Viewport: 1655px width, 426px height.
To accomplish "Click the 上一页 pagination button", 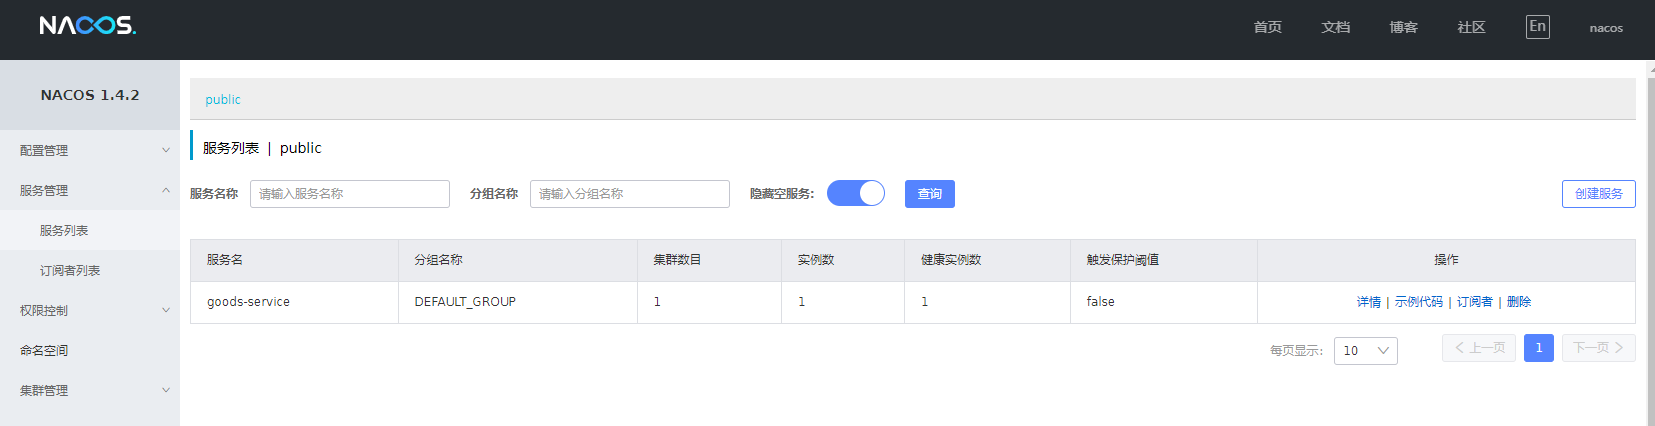I will [1480, 348].
